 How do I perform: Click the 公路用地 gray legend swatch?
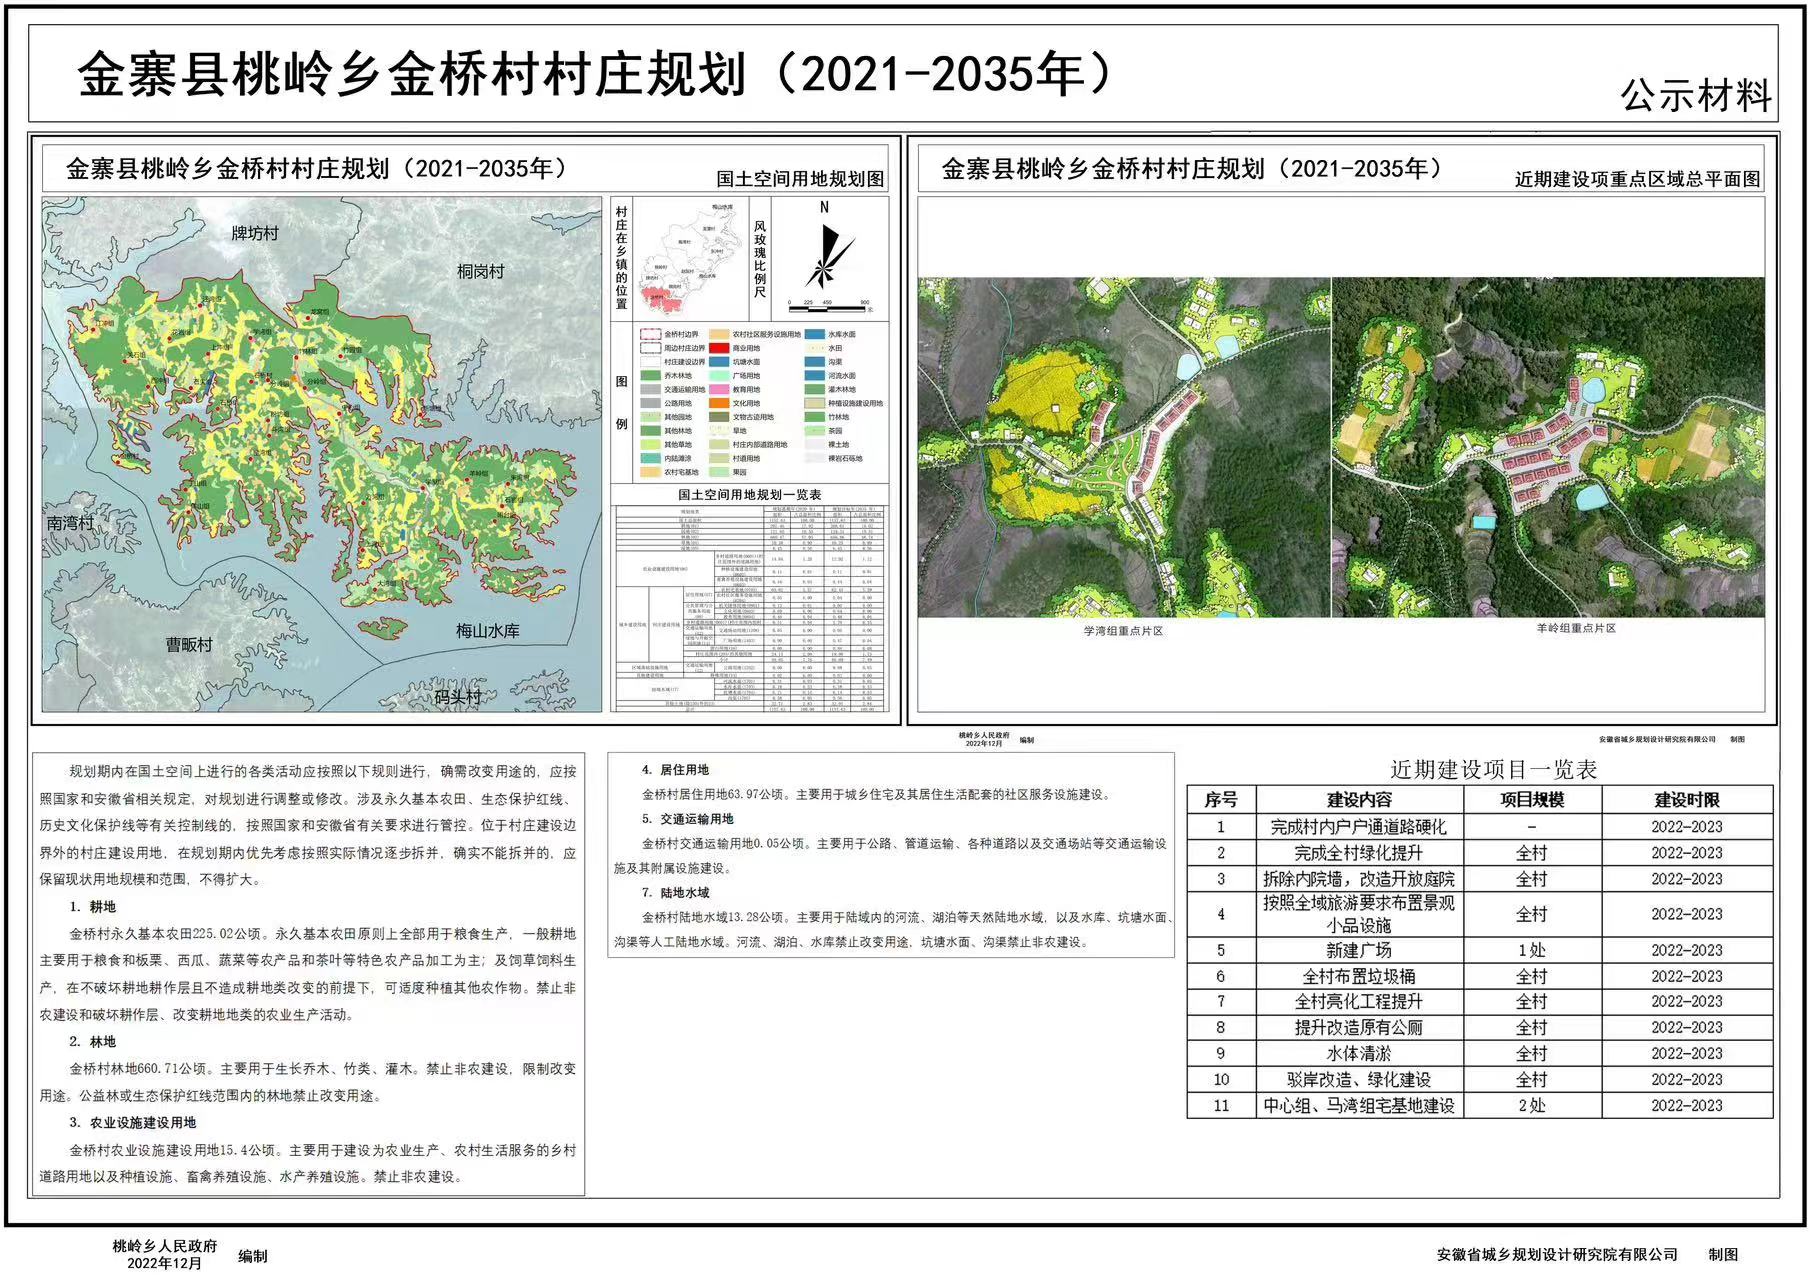coord(650,403)
